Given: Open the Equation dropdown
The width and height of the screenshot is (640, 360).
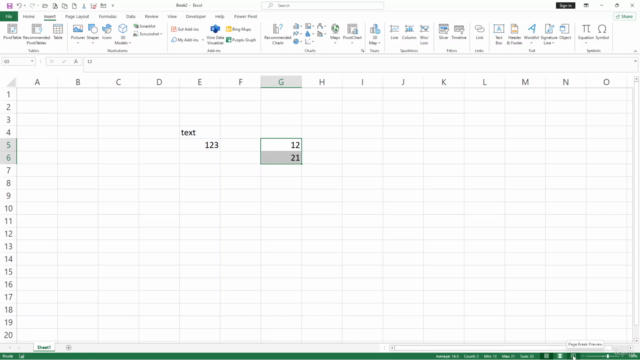Looking at the screenshot, I should [x=586, y=33].
